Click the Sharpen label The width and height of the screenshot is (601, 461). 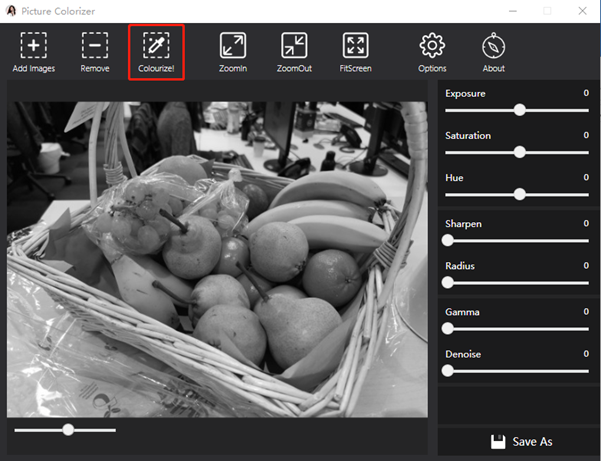[x=463, y=224]
